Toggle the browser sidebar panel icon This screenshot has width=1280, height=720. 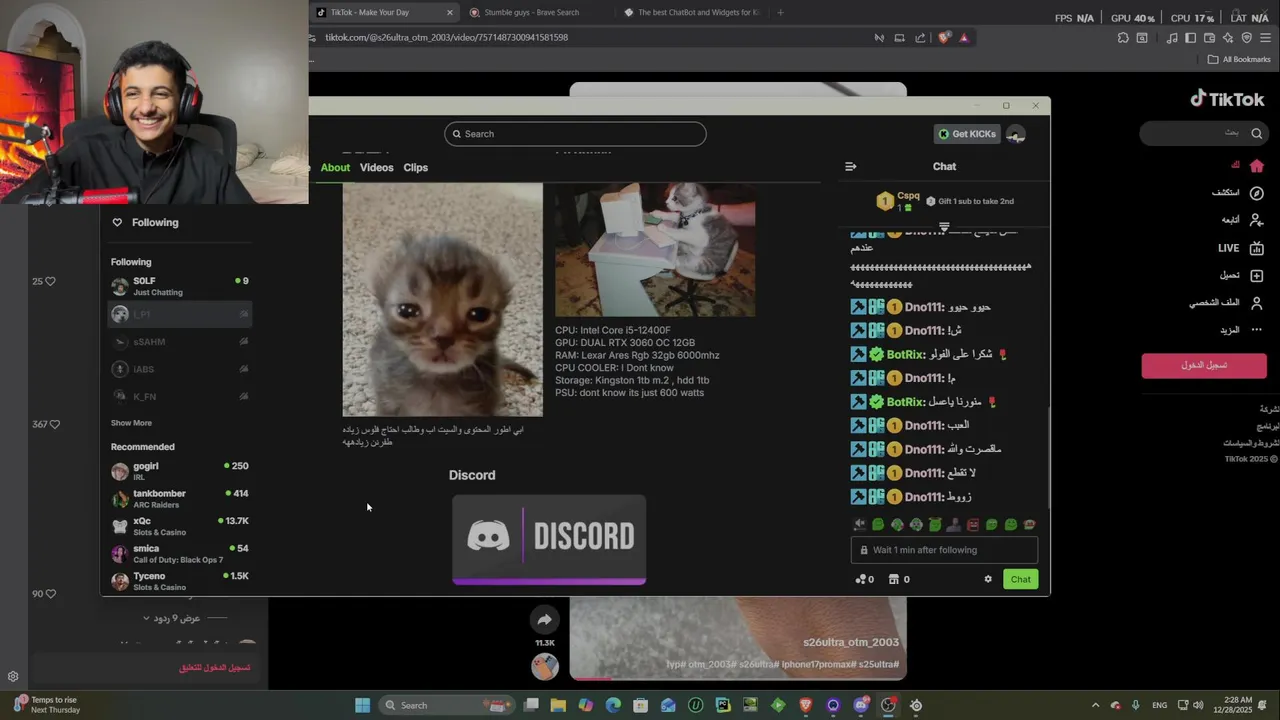tap(1190, 38)
